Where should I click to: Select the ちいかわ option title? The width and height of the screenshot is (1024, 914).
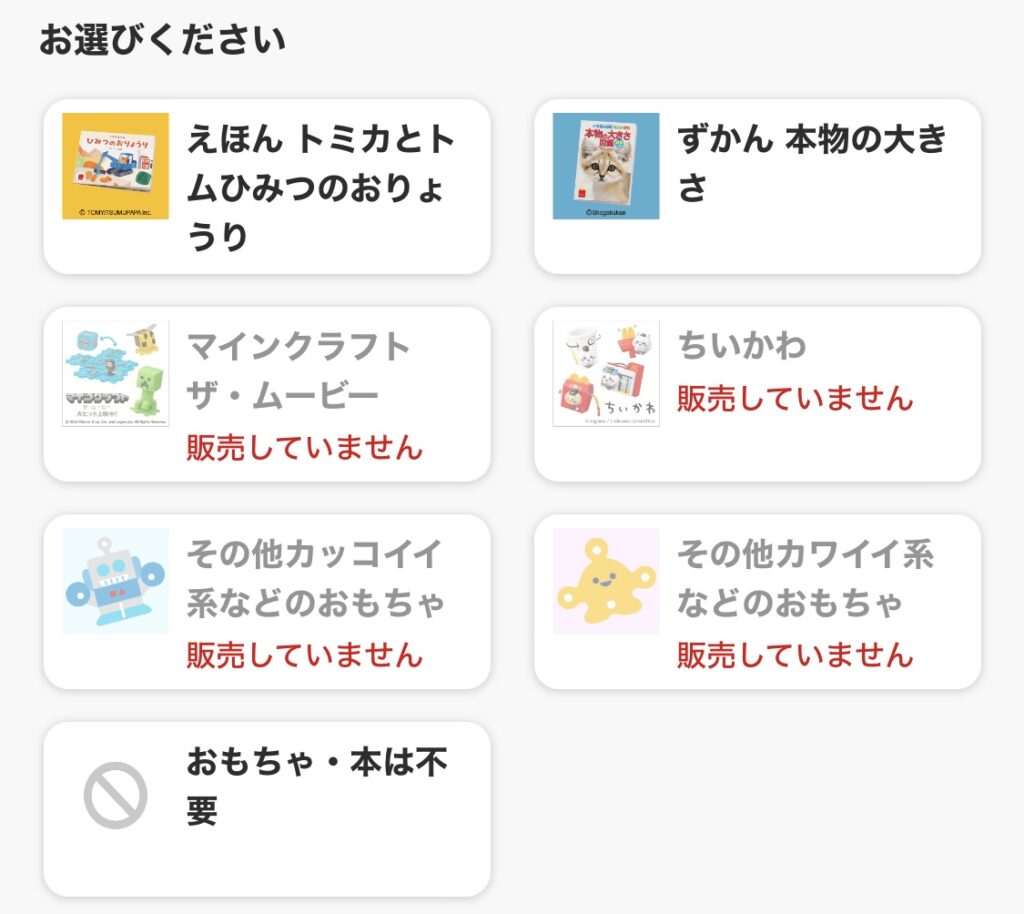[x=742, y=346]
